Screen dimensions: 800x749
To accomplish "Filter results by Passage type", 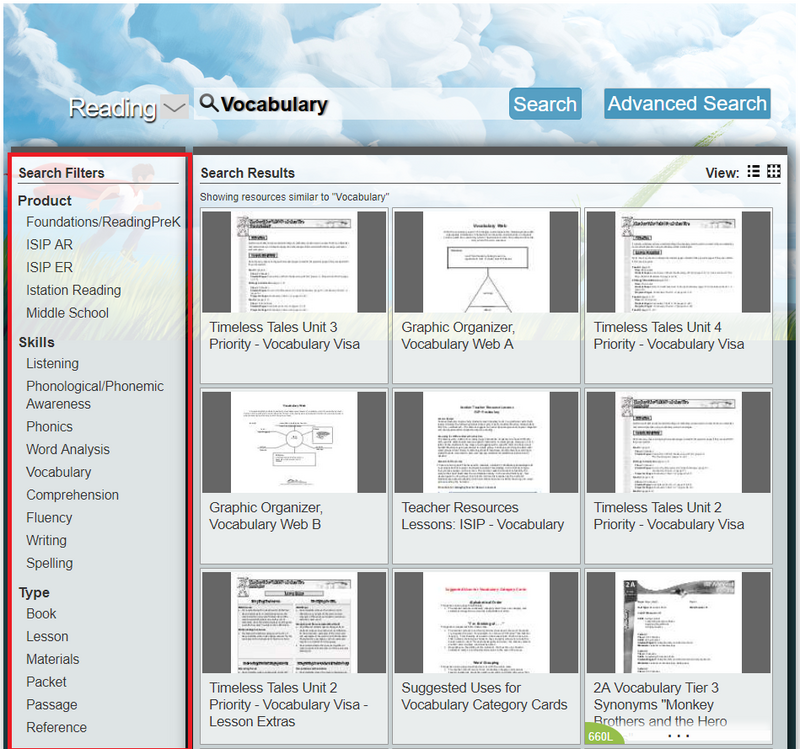I will click(52, 705).
